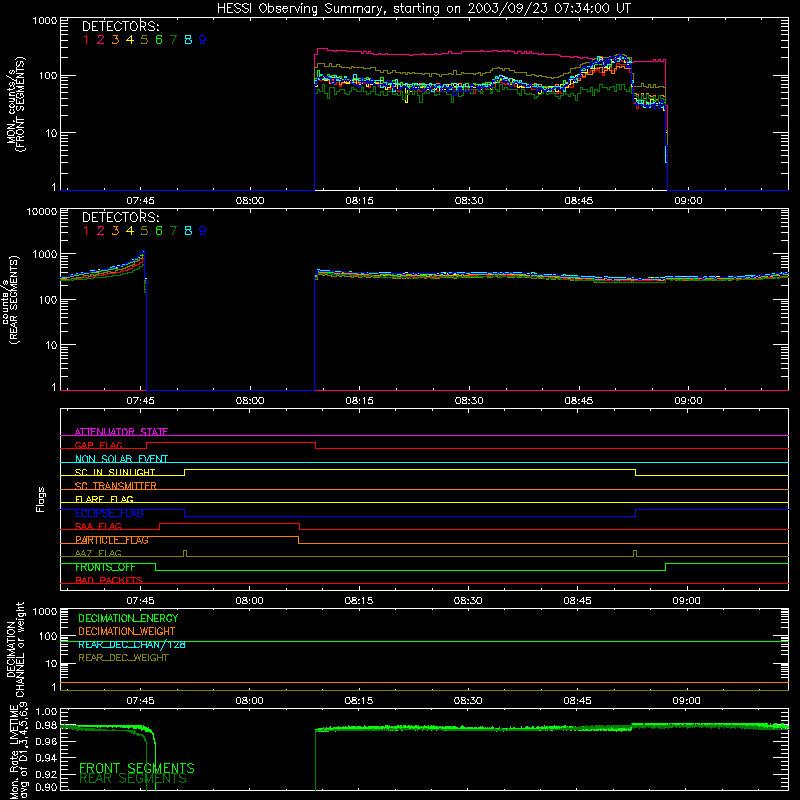Click the NON_SOLAR_EVENT flag label
The width and height of the screenshot is (800, 800).
tap(121, 459)
